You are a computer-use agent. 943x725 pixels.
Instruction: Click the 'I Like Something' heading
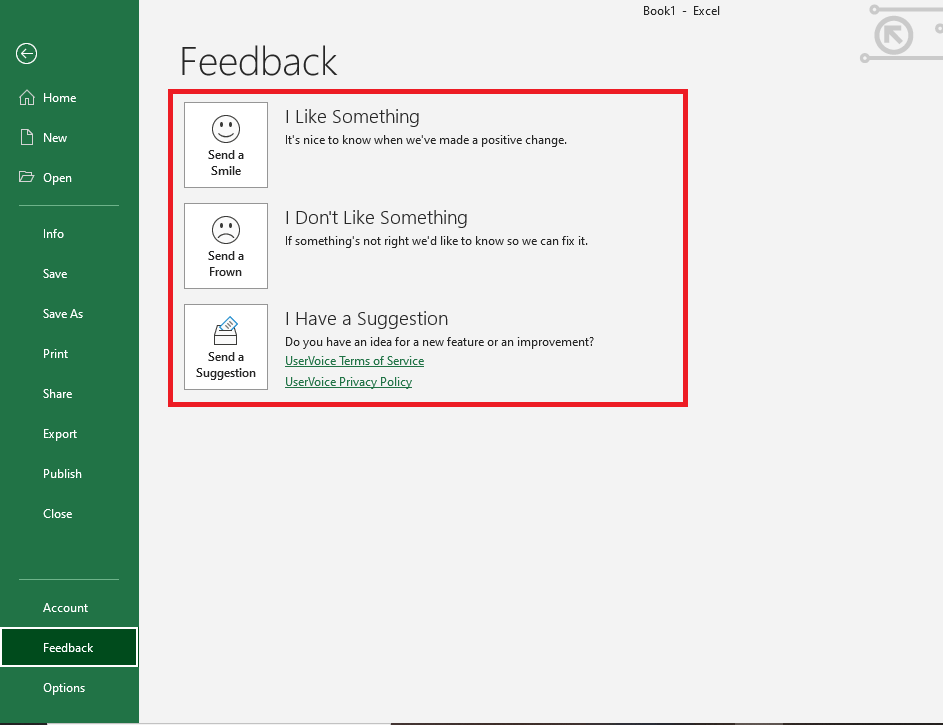coord(352,117)
